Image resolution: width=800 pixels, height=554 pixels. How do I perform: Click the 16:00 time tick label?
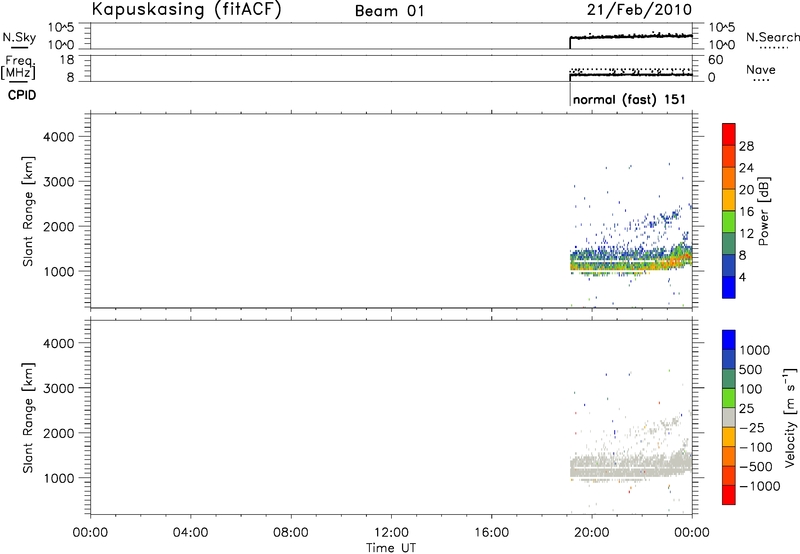pos(491,533)
